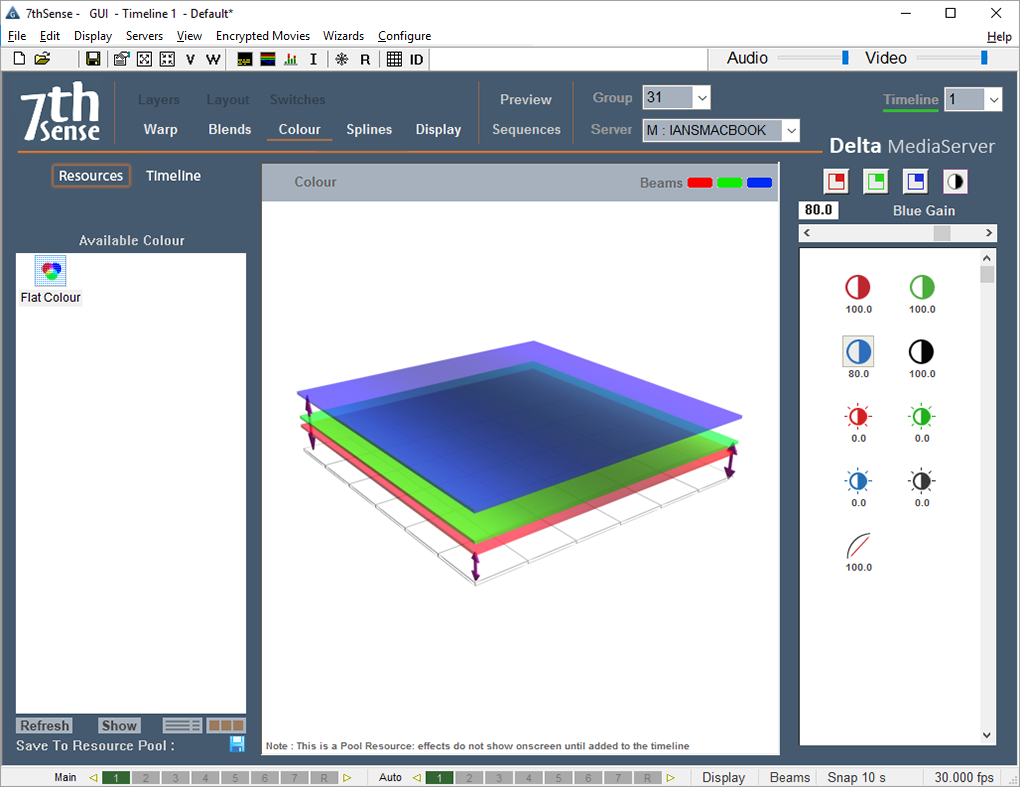
Task: Click the Blue Gain value field 80.0
Action: tap(818, 209)
